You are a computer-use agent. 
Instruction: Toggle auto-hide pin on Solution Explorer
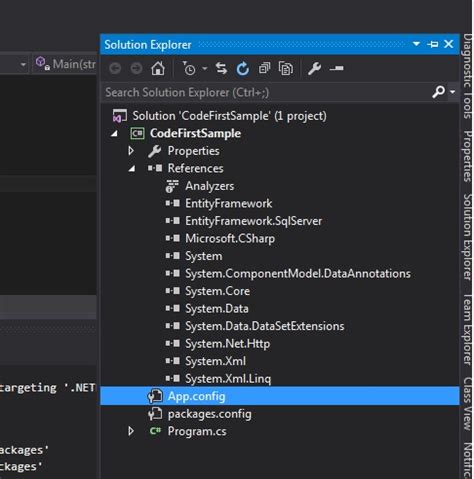click(x=433, y=44)
